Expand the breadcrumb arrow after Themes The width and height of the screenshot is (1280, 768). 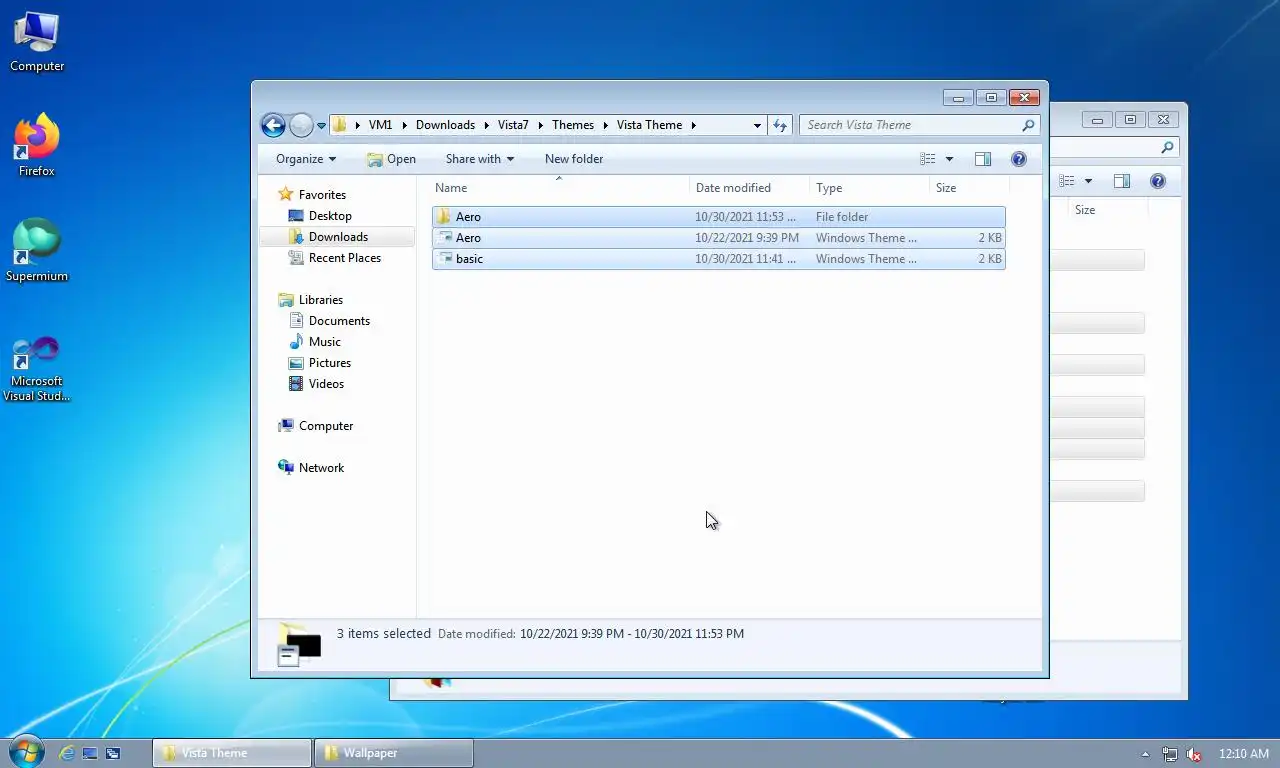click(x=606, y=125)
